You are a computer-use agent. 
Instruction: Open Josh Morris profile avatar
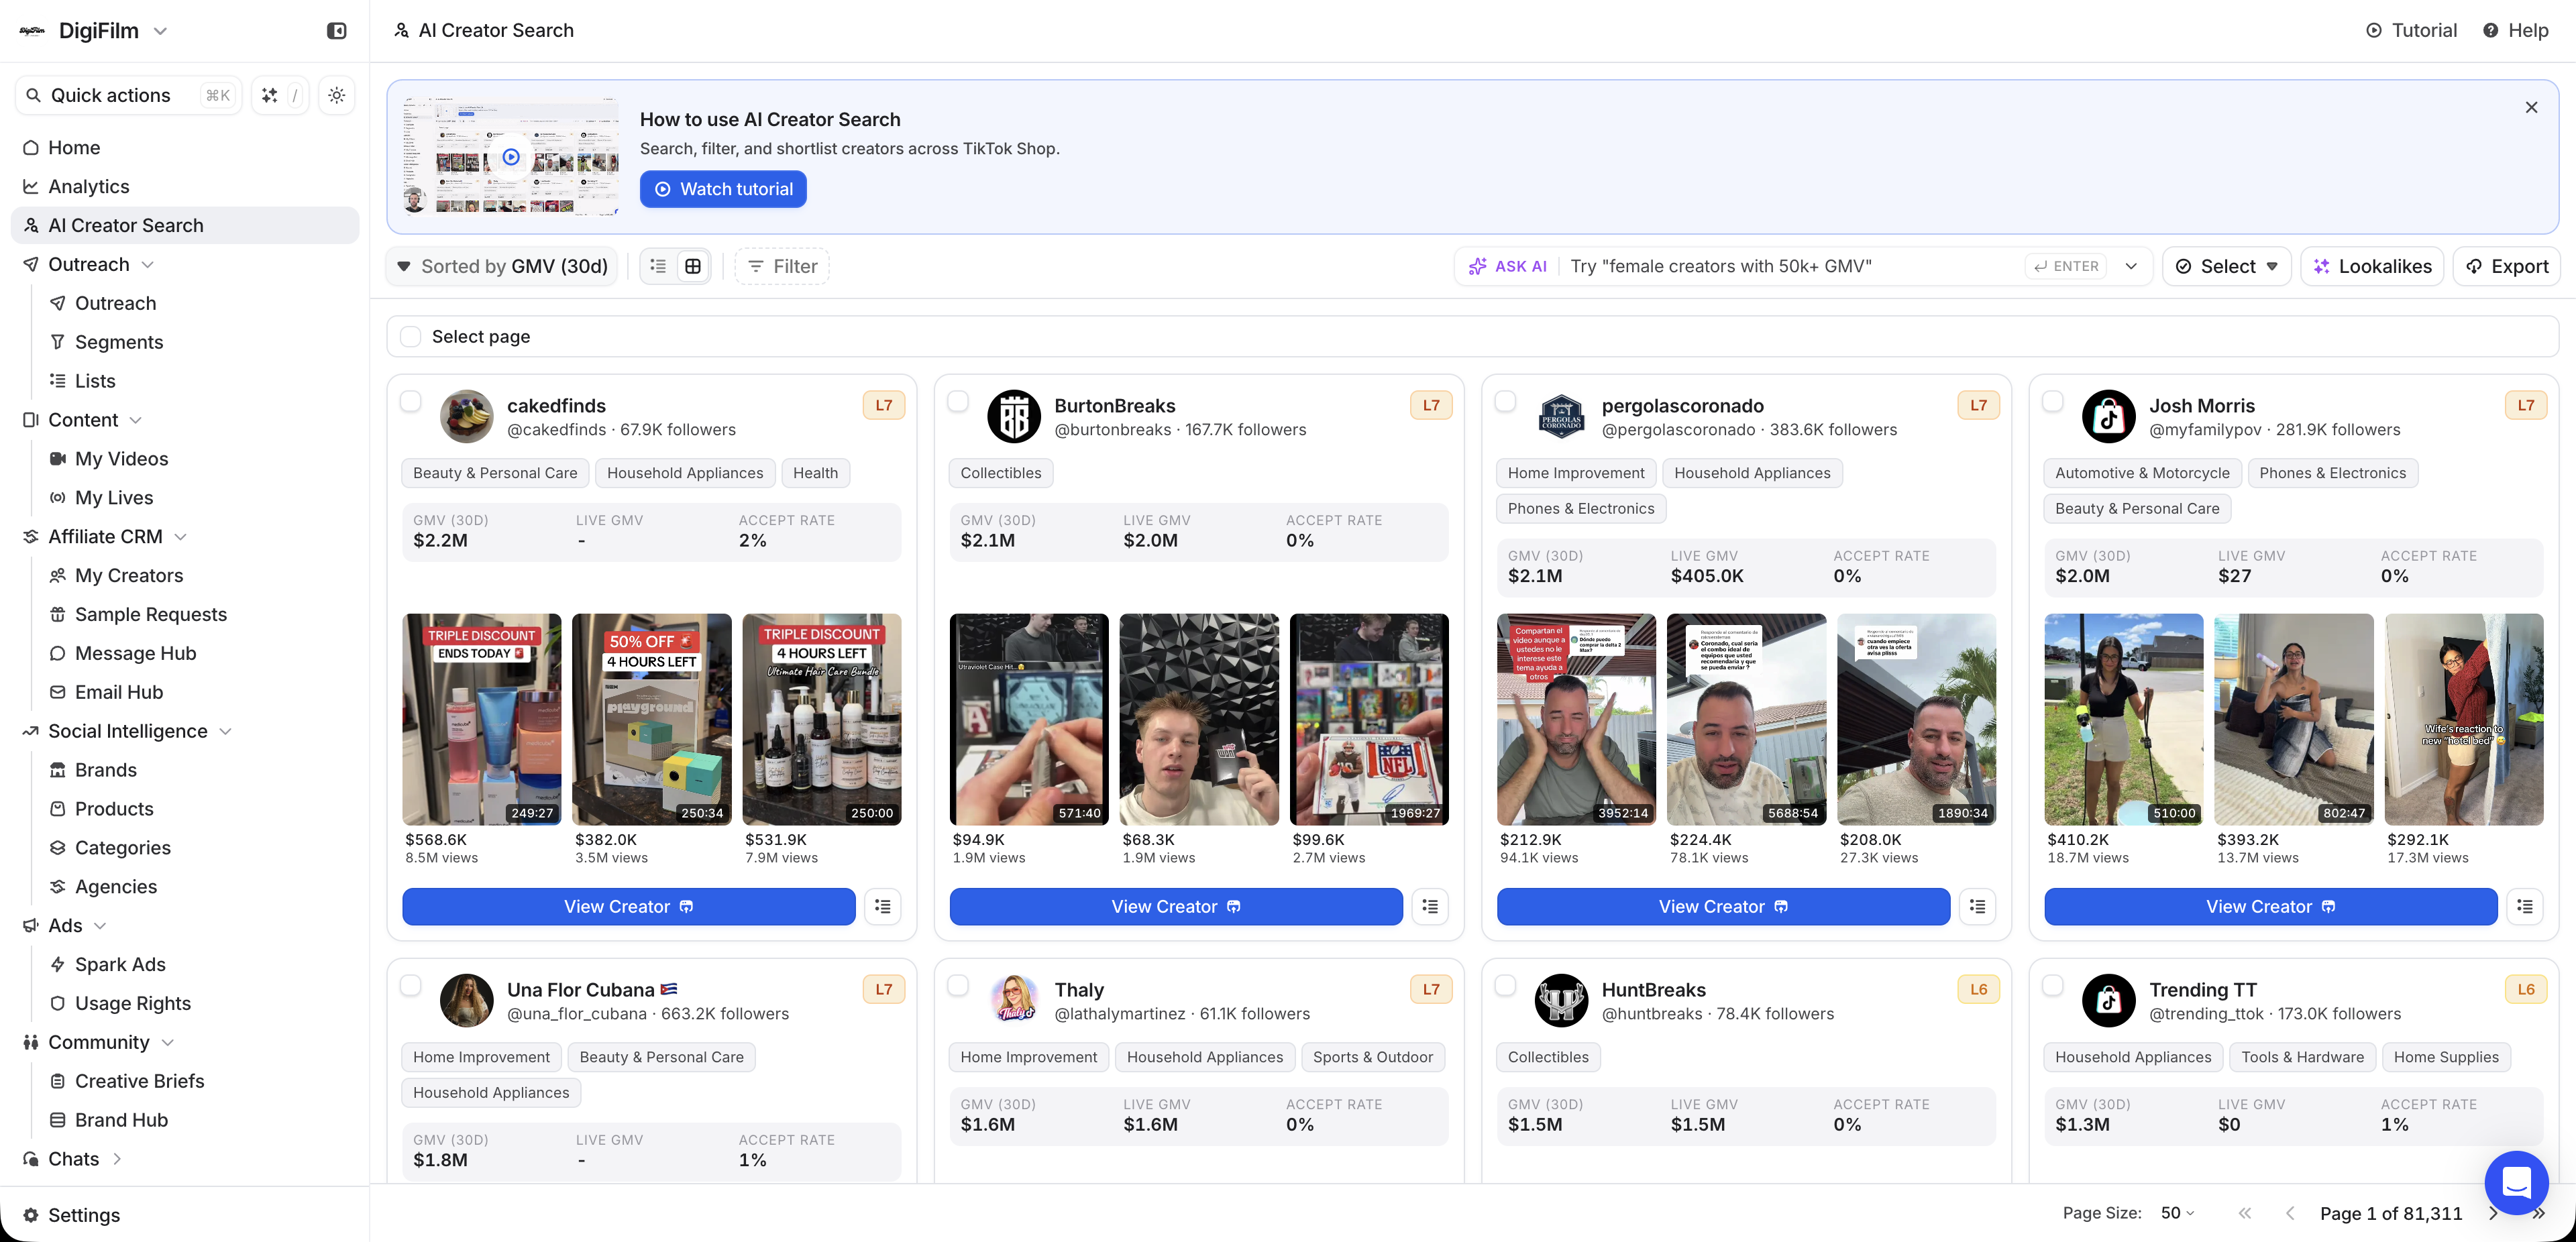click(x=2109, y=416)
